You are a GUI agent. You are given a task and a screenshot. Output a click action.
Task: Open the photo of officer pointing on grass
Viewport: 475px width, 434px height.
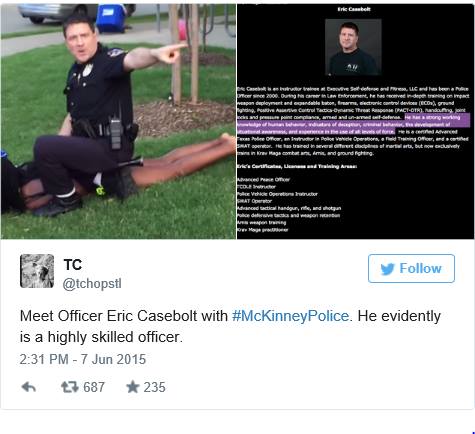click(x=118, y=121)
